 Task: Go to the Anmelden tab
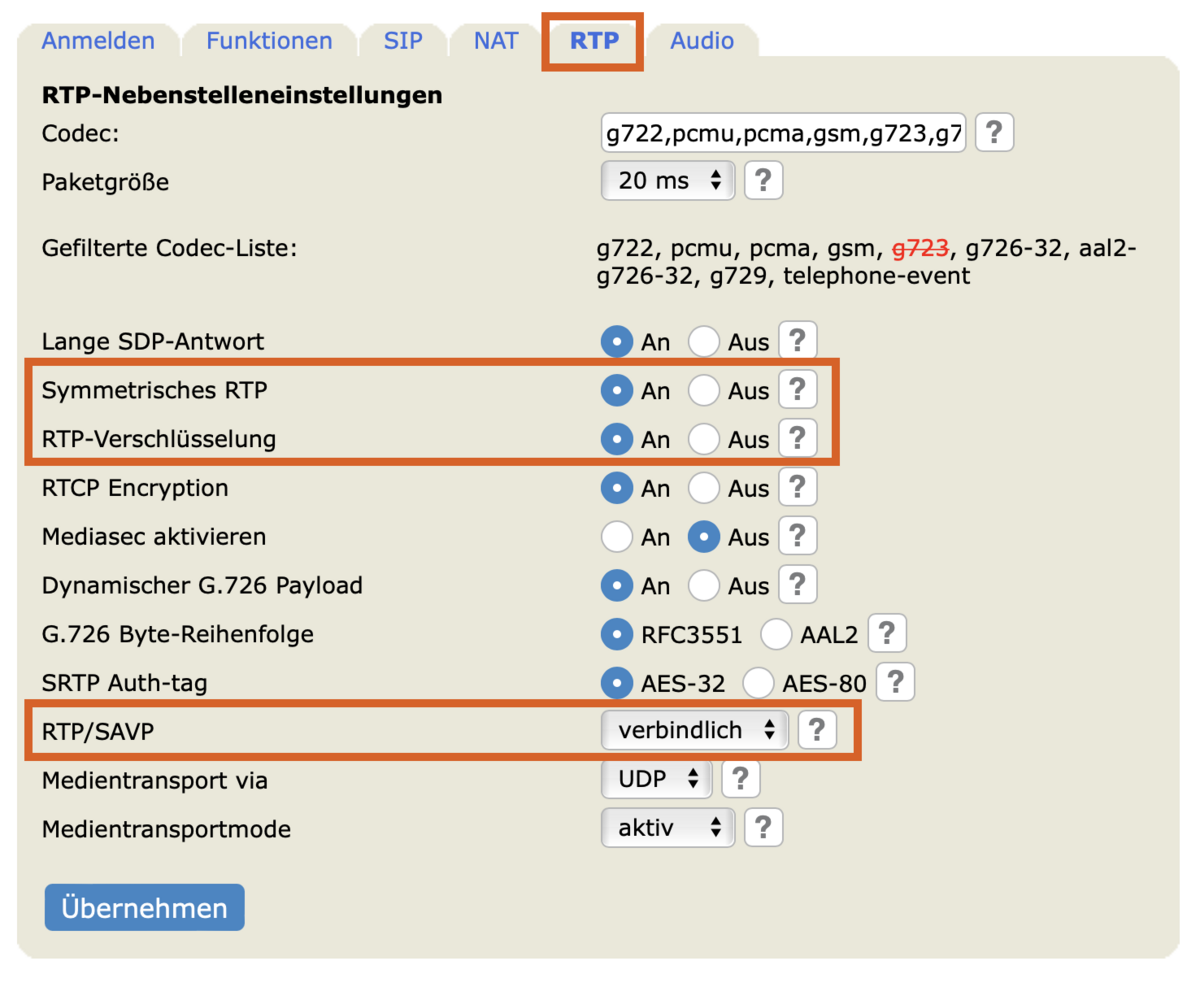pos(98,41)
